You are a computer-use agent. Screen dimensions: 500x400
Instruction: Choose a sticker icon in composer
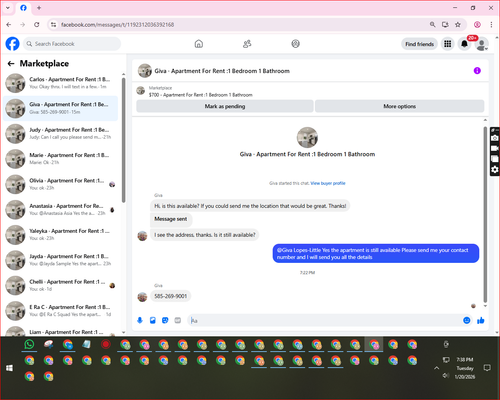(165, 320)
